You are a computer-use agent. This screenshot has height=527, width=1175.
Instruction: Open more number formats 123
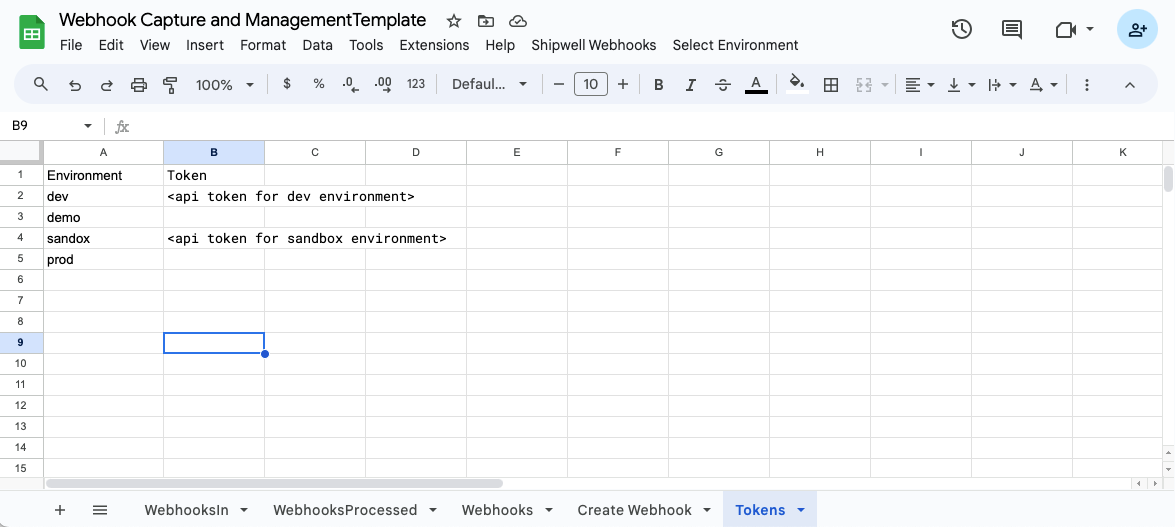(416, 84)
